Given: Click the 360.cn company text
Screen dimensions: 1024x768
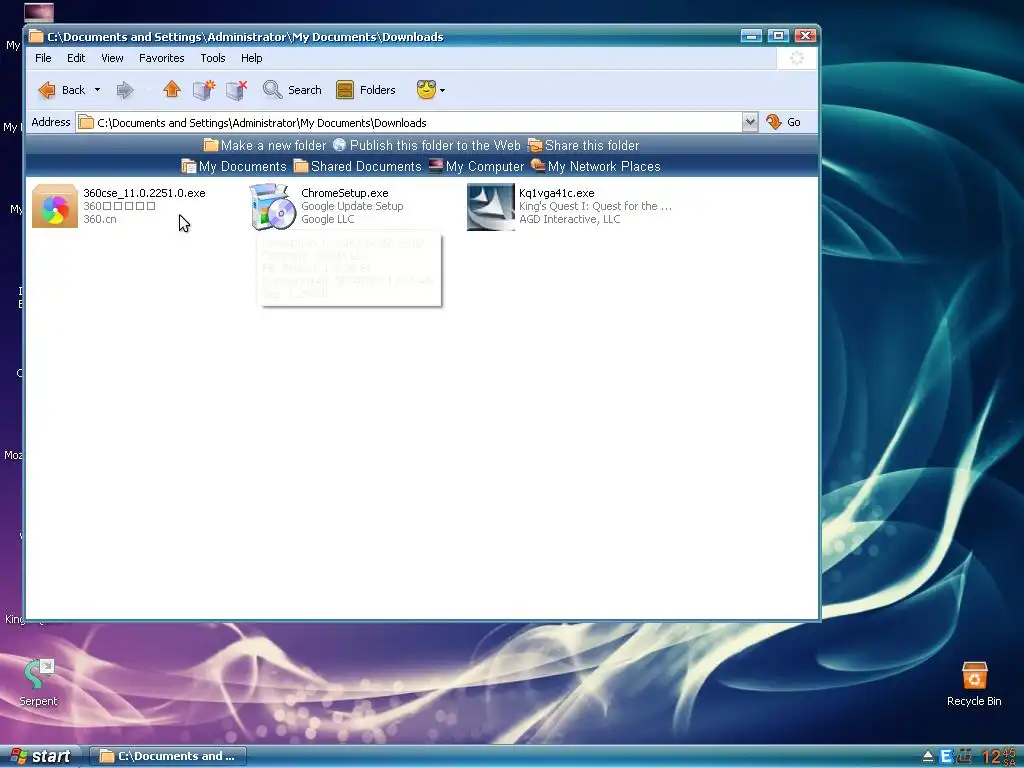Looking at the screenshot, I should click(100, 219).
